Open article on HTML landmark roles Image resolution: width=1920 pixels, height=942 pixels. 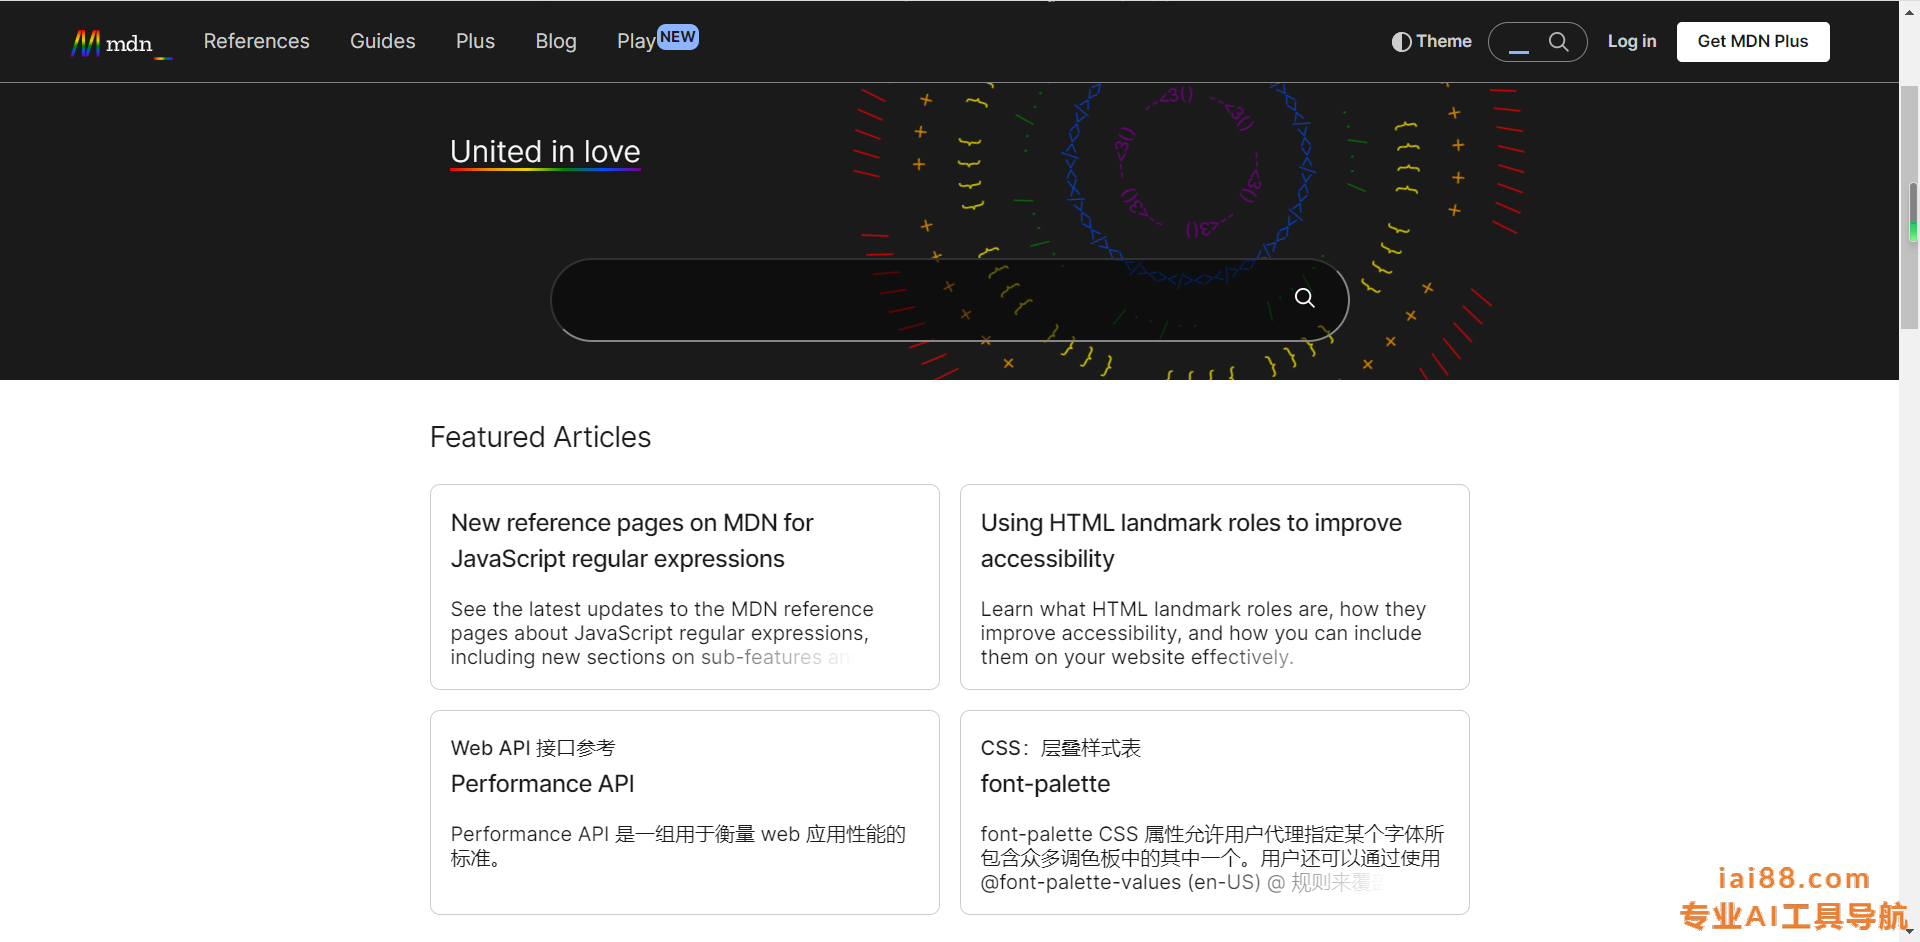[x=1191, y=541]
